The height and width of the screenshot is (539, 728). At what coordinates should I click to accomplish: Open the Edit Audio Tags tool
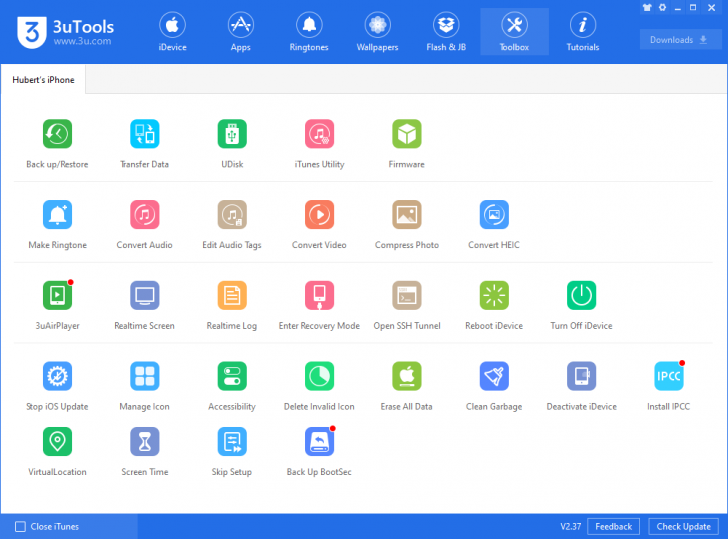pyautogui.click(x=232, y=214)
